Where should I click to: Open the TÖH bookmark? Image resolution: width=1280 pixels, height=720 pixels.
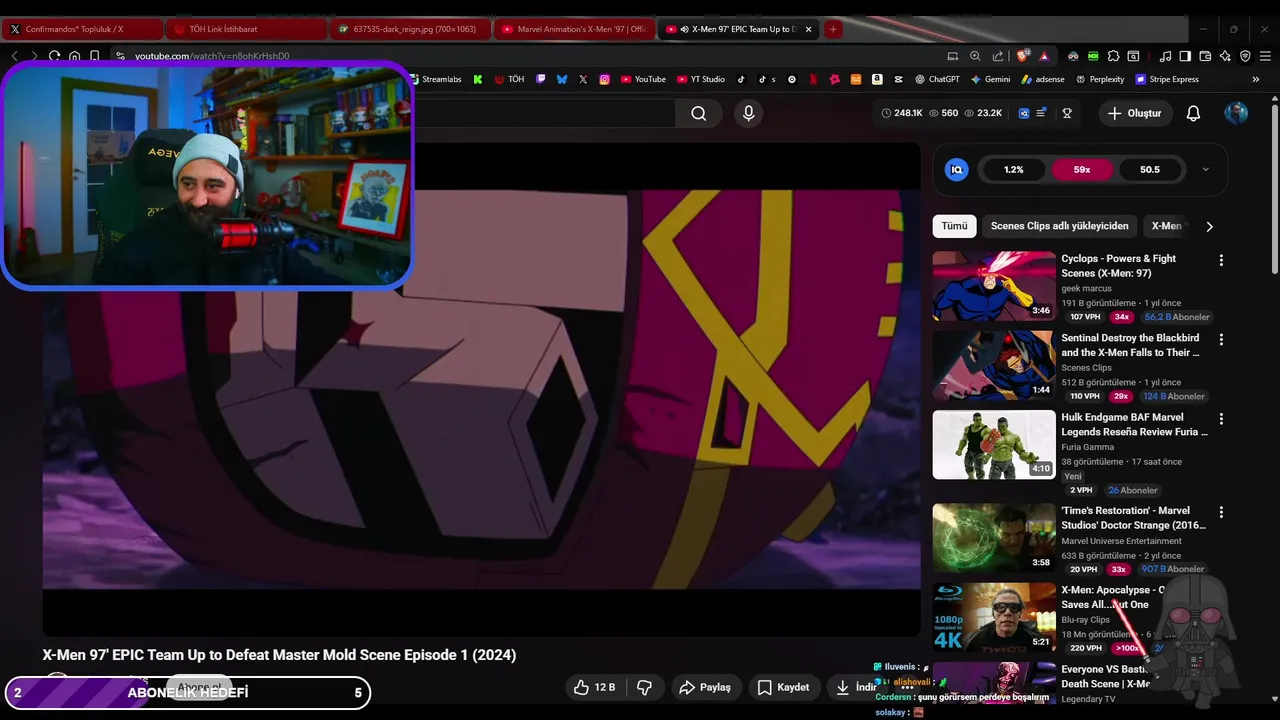click(x=509, y=79)
